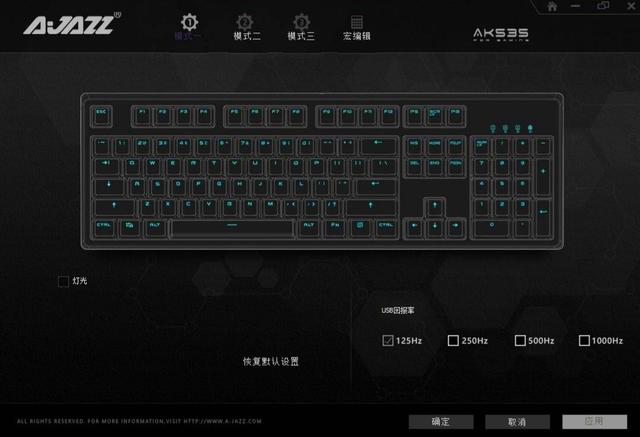Select the up arrow key on diagram
Screen dimensions: 640x437
point(435,208)
